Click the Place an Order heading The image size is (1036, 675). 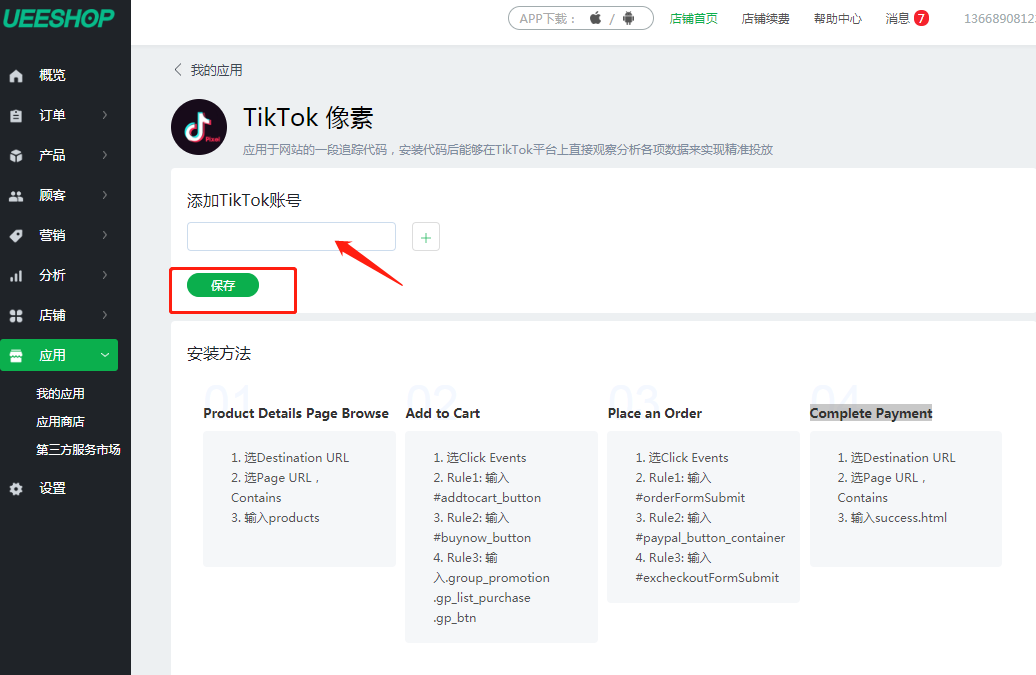coord(655,413)
